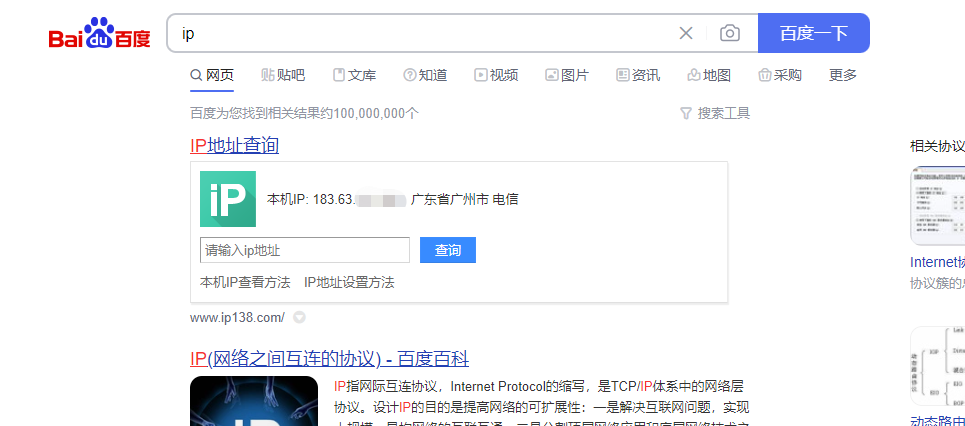
Task: Focus the 请输入ip地址 input field
Action: click(305, 251)
